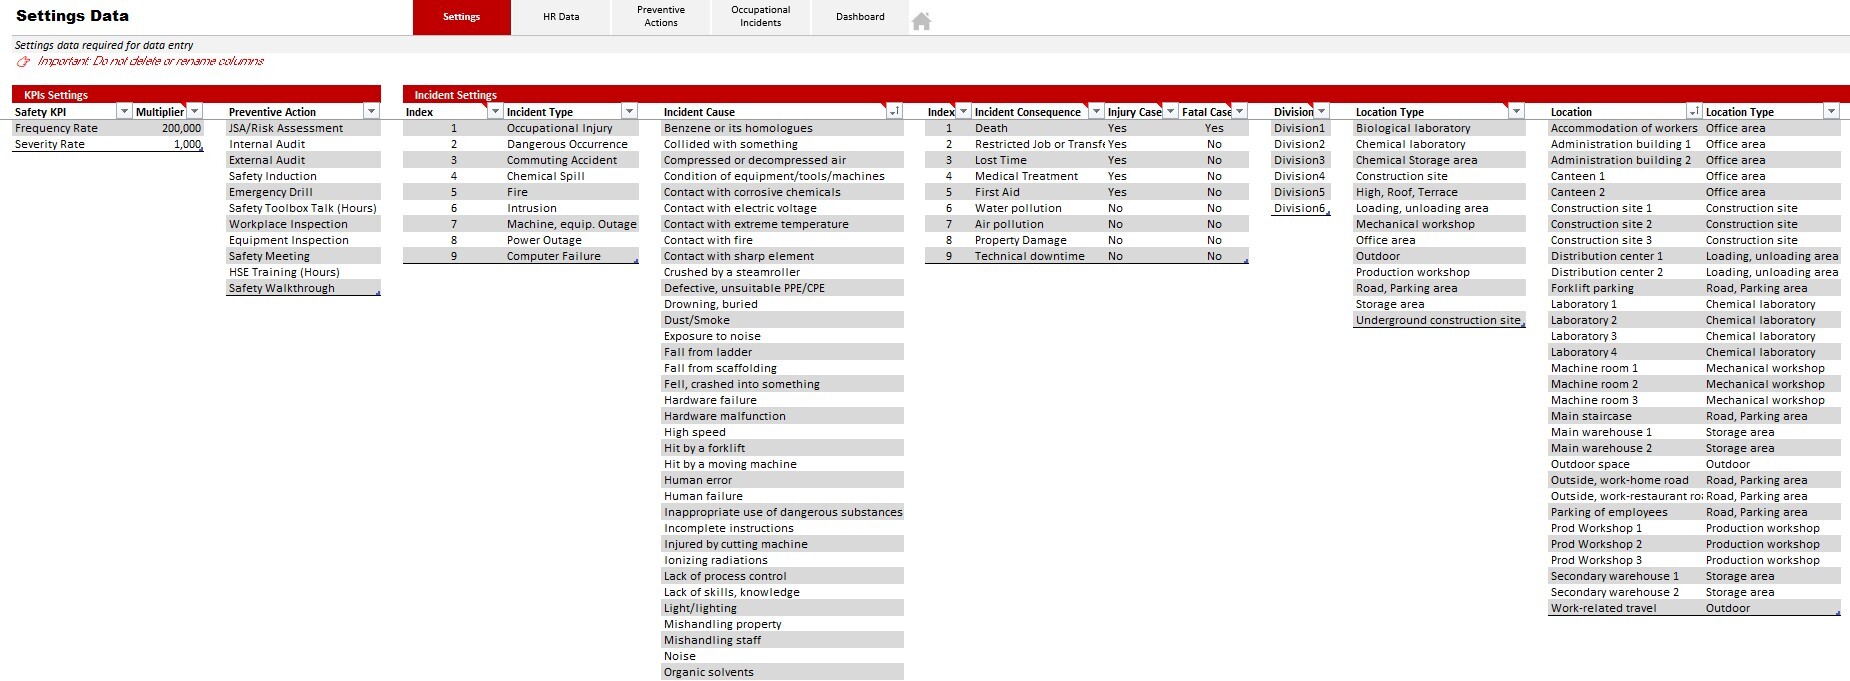
Task: Click the Ionizing radiations cause
Action: click(782, 560)
